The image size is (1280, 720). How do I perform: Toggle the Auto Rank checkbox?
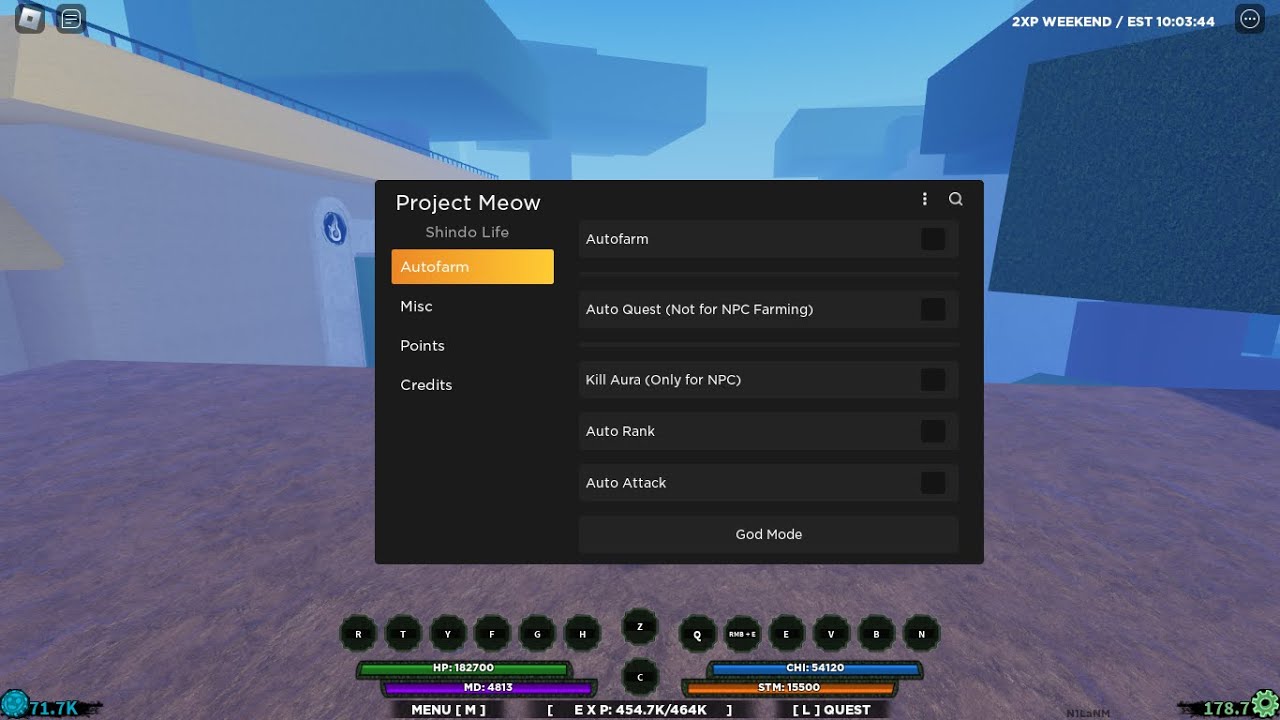tap(933, 431)
